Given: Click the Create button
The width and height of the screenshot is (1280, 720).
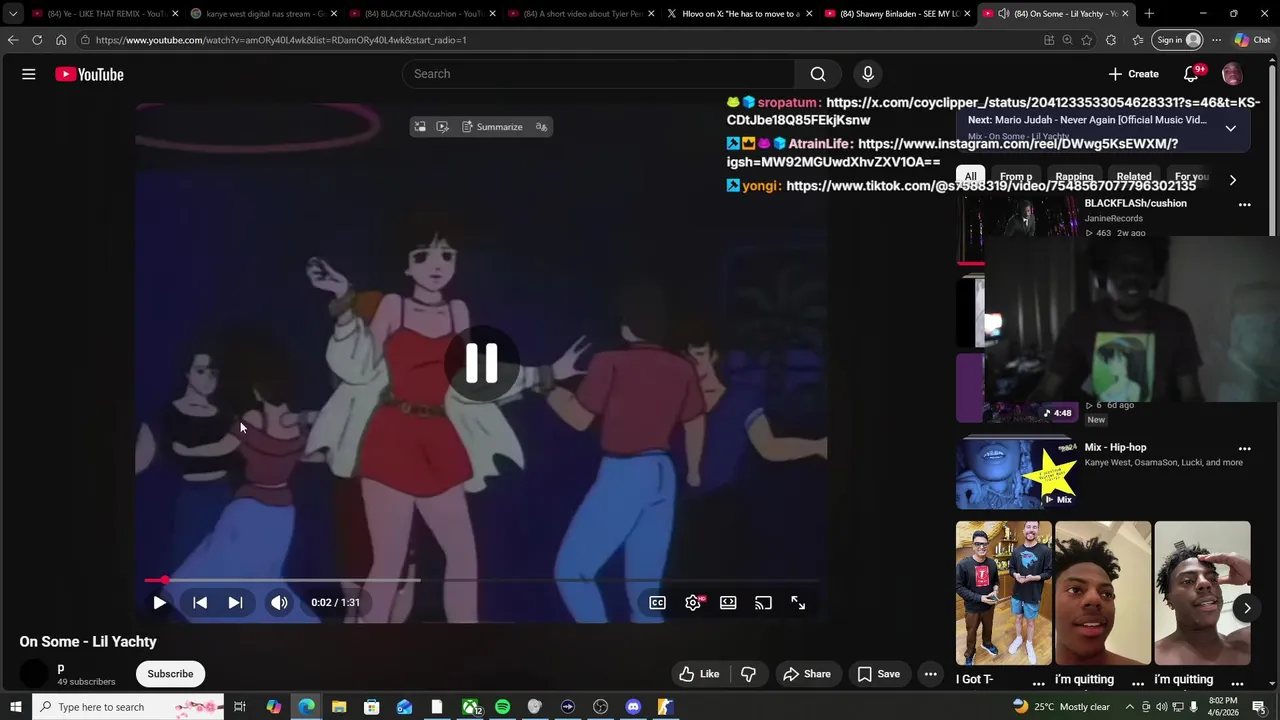Looking at the screenshot, I should pyautogui.click(x=1134, y=74).
